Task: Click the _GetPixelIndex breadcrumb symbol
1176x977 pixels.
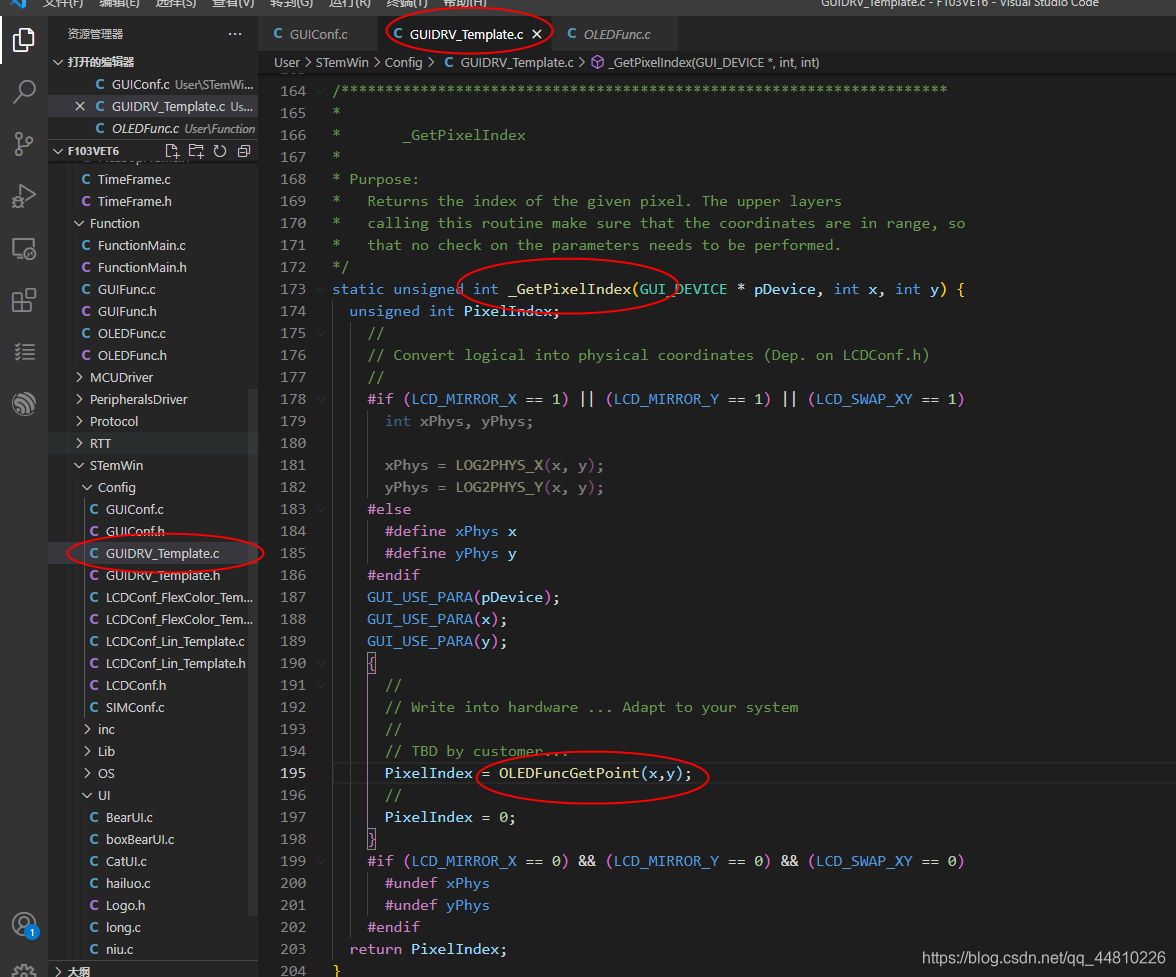Action: point(705,62)
